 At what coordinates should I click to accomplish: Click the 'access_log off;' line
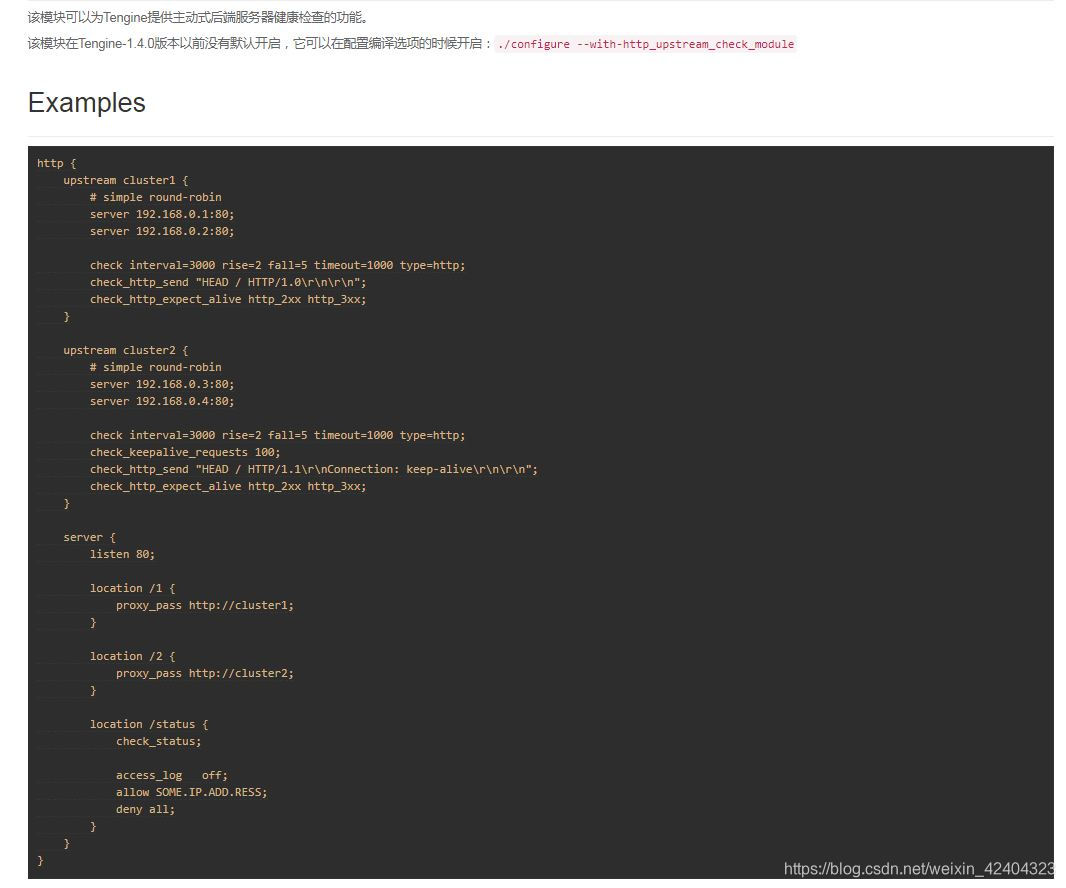(x=172, y=775)
